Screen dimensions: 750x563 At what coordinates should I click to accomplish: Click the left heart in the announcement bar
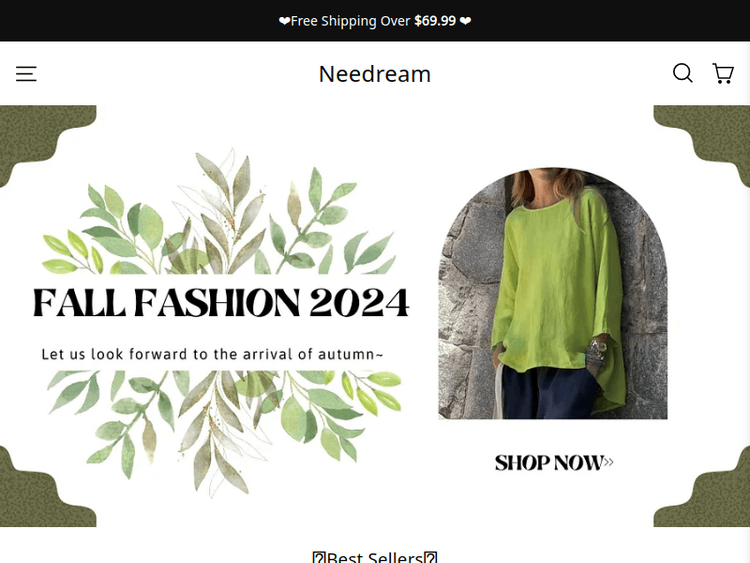284,21
